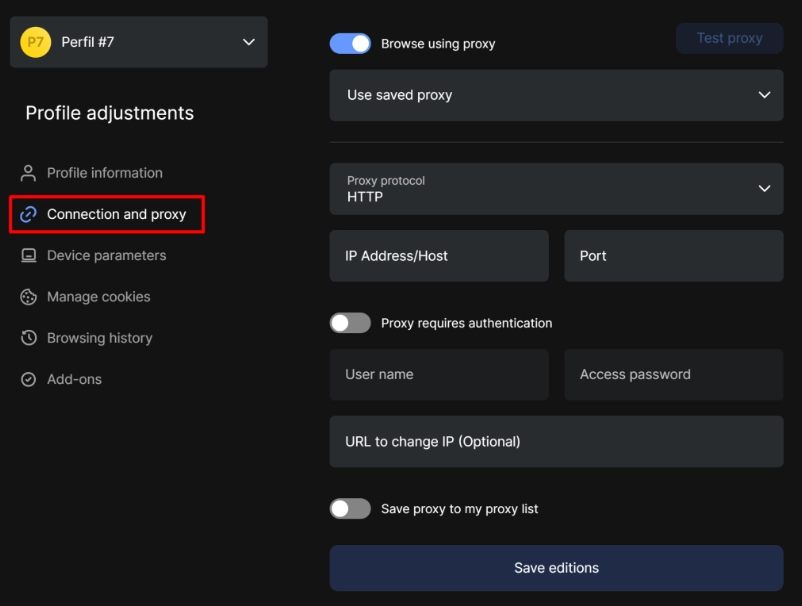802x606 pixels.
Task: Enable Proxy requires authentication
Action: coord(352,322)
